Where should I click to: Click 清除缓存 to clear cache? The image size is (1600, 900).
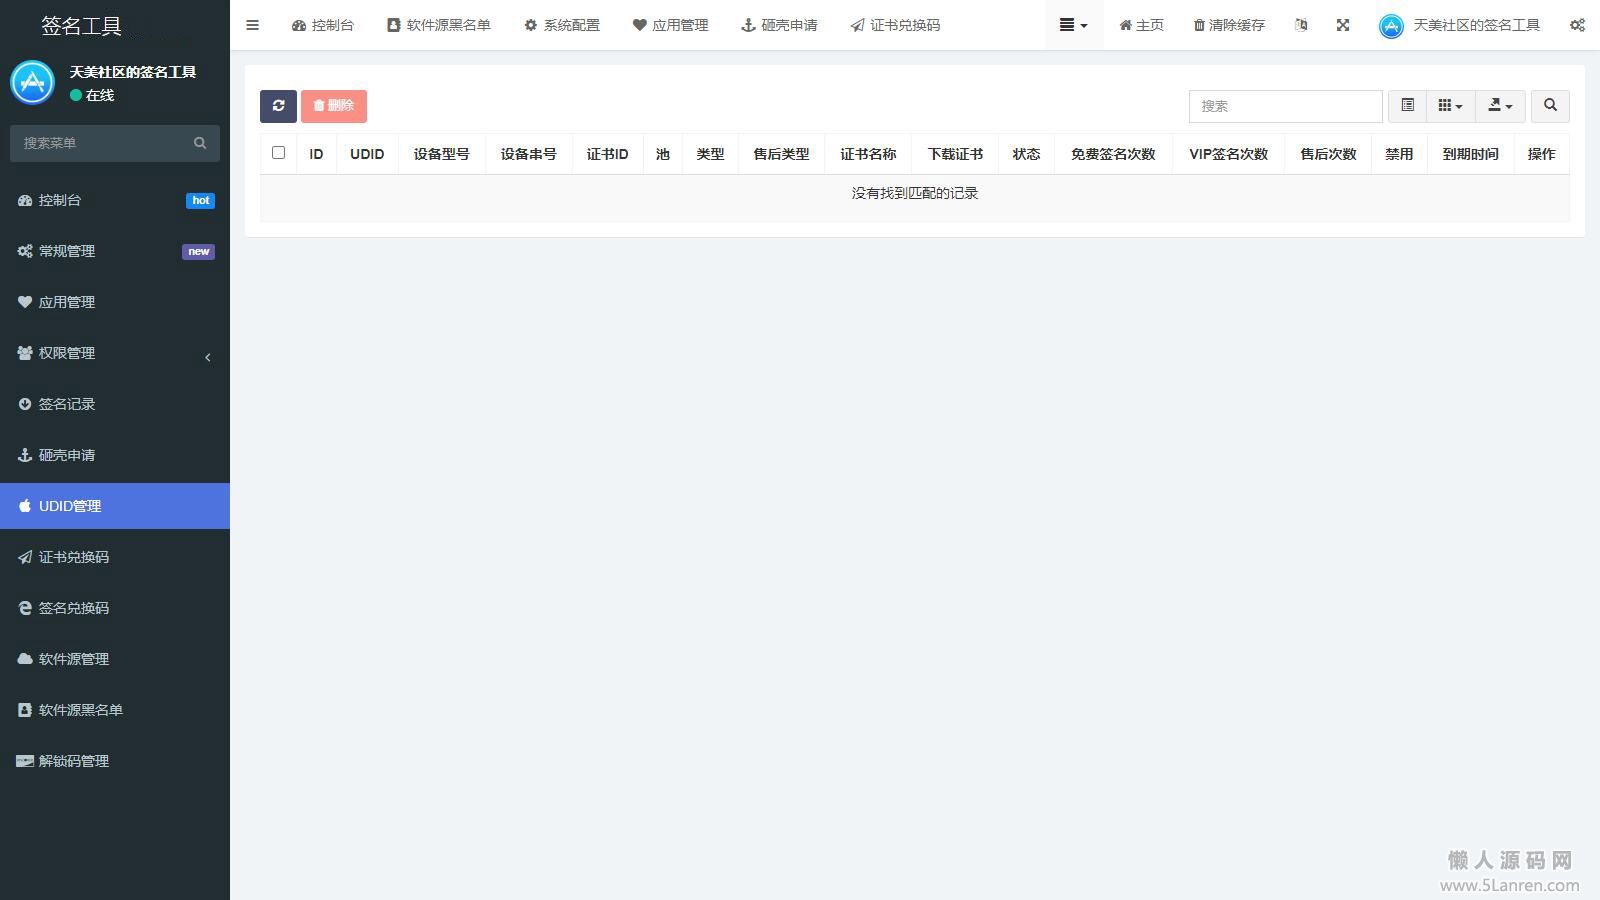[x=1229, y=25]
